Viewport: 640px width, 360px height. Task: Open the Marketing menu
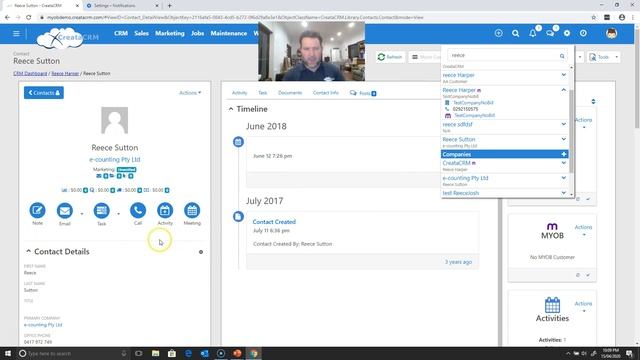pyautogui.click(x=170, y=33)
